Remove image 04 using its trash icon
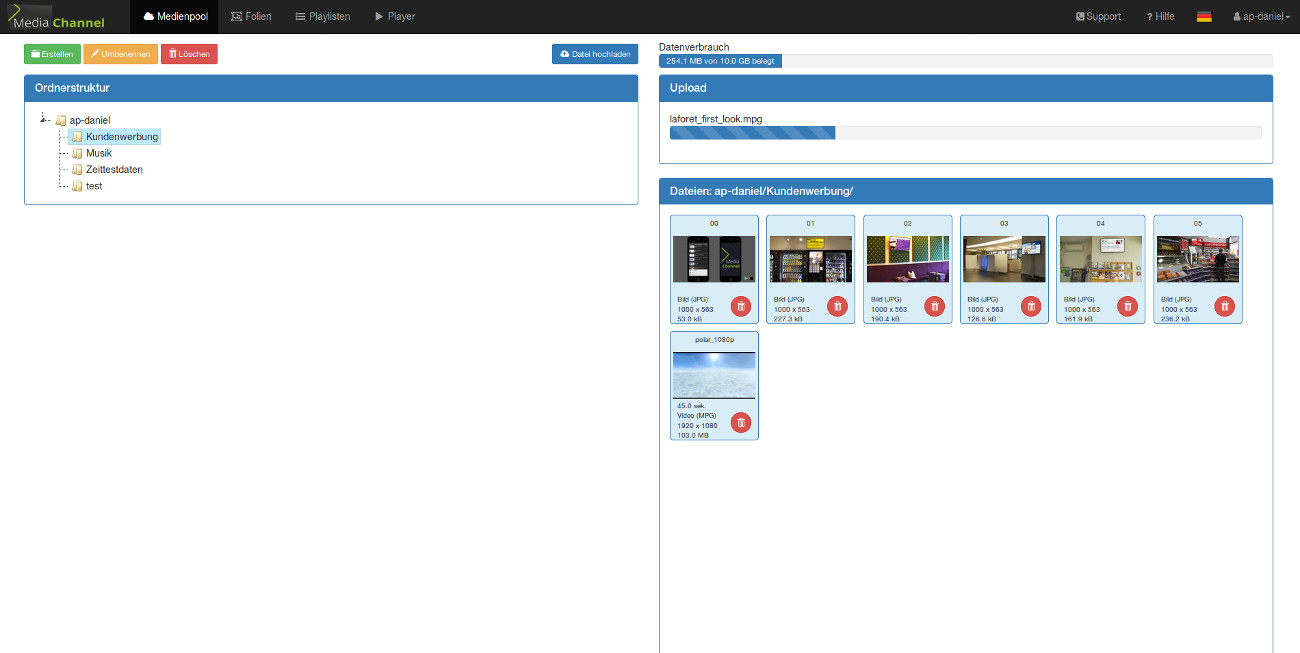Image resolution: width=1300 pixels, height=653 pixels. (1127, 306)
